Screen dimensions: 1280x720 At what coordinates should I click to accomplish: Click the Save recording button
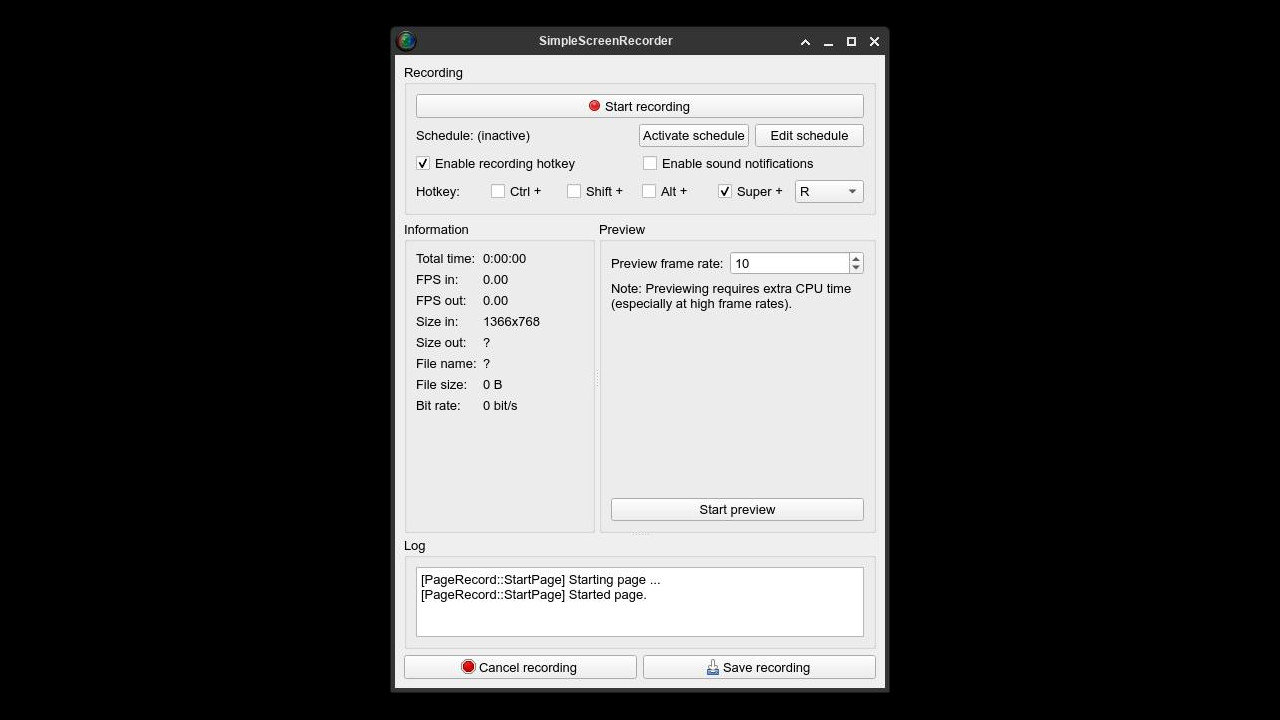pyautogui.click(x=759, y=667)
